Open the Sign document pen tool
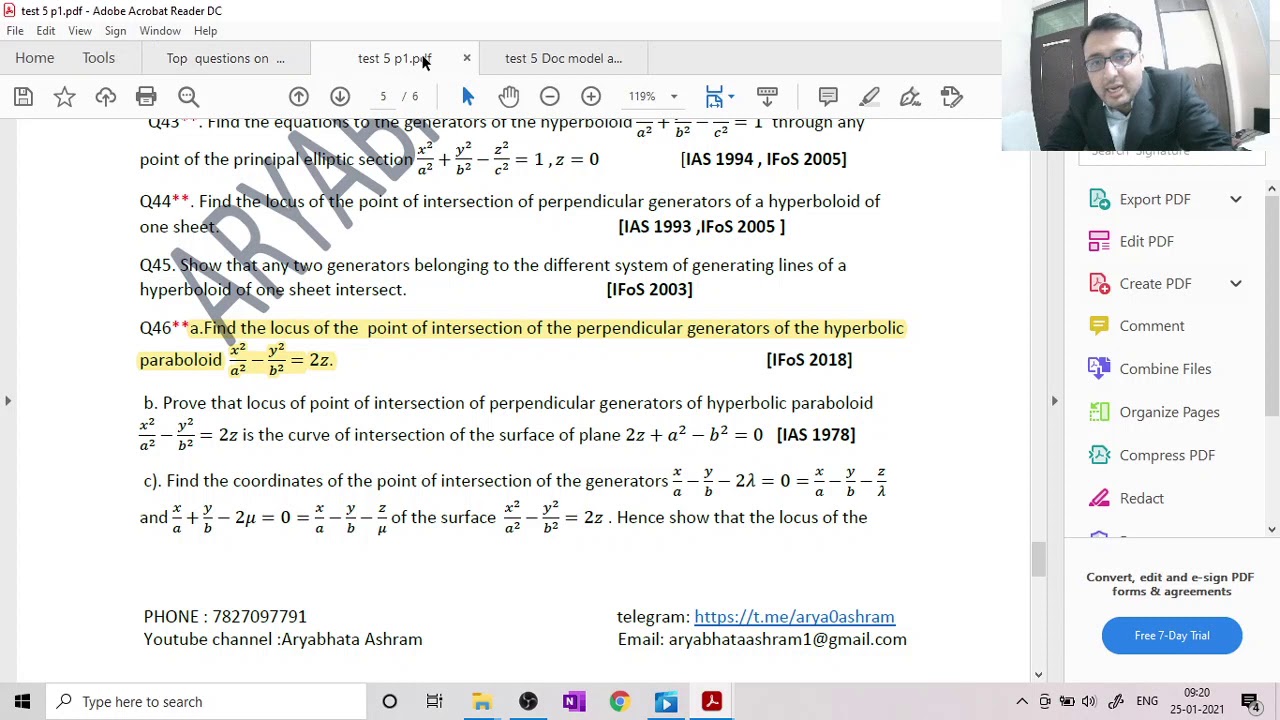1280x720 pixels. pos(910,97)
